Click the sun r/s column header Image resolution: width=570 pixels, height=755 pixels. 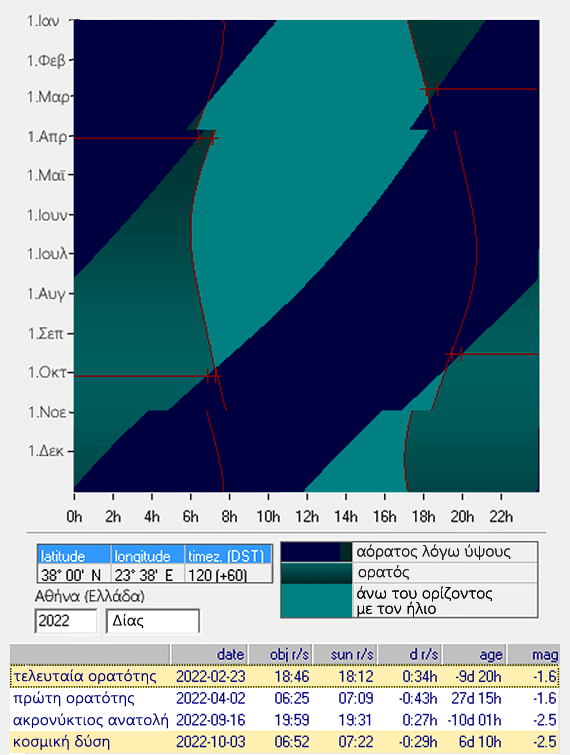[345, 654]
